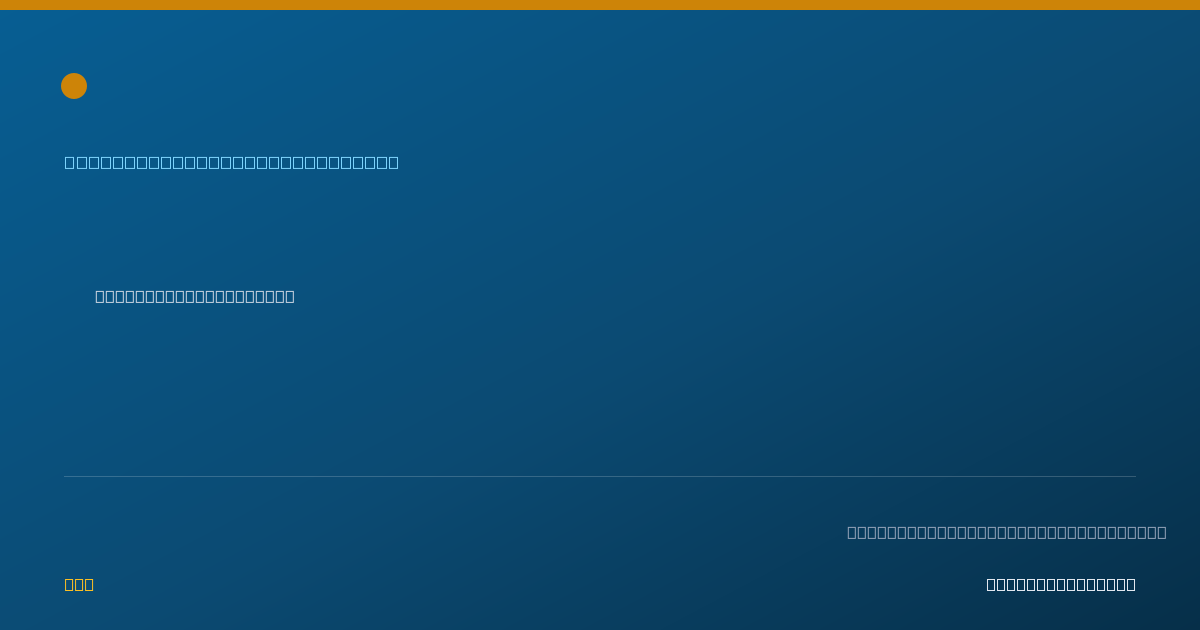Open the white footer text at bottom right
This screenshot has width=1200, height=630.
(x=1061, y=584)
